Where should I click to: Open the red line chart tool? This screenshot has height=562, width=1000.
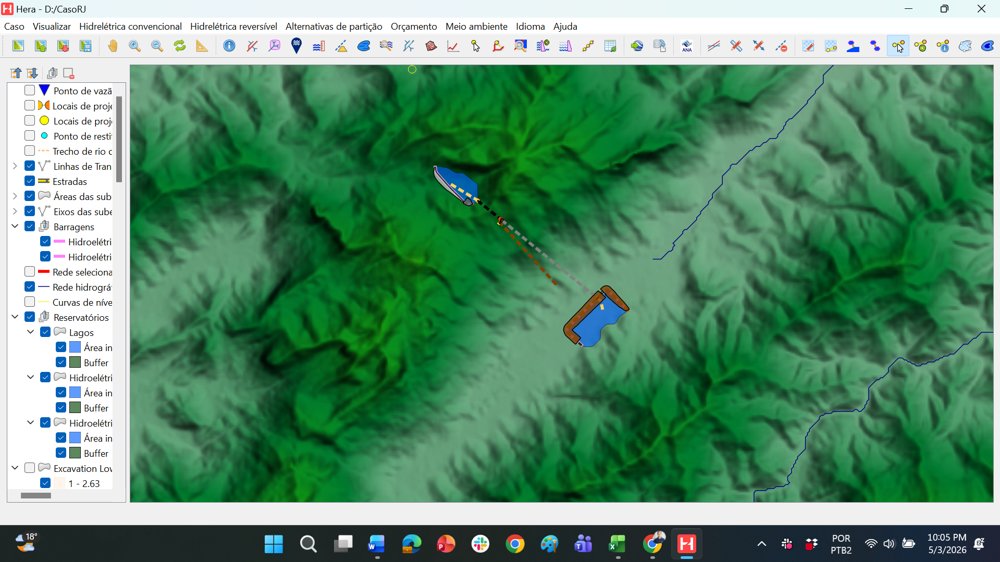tap(453, 46)
